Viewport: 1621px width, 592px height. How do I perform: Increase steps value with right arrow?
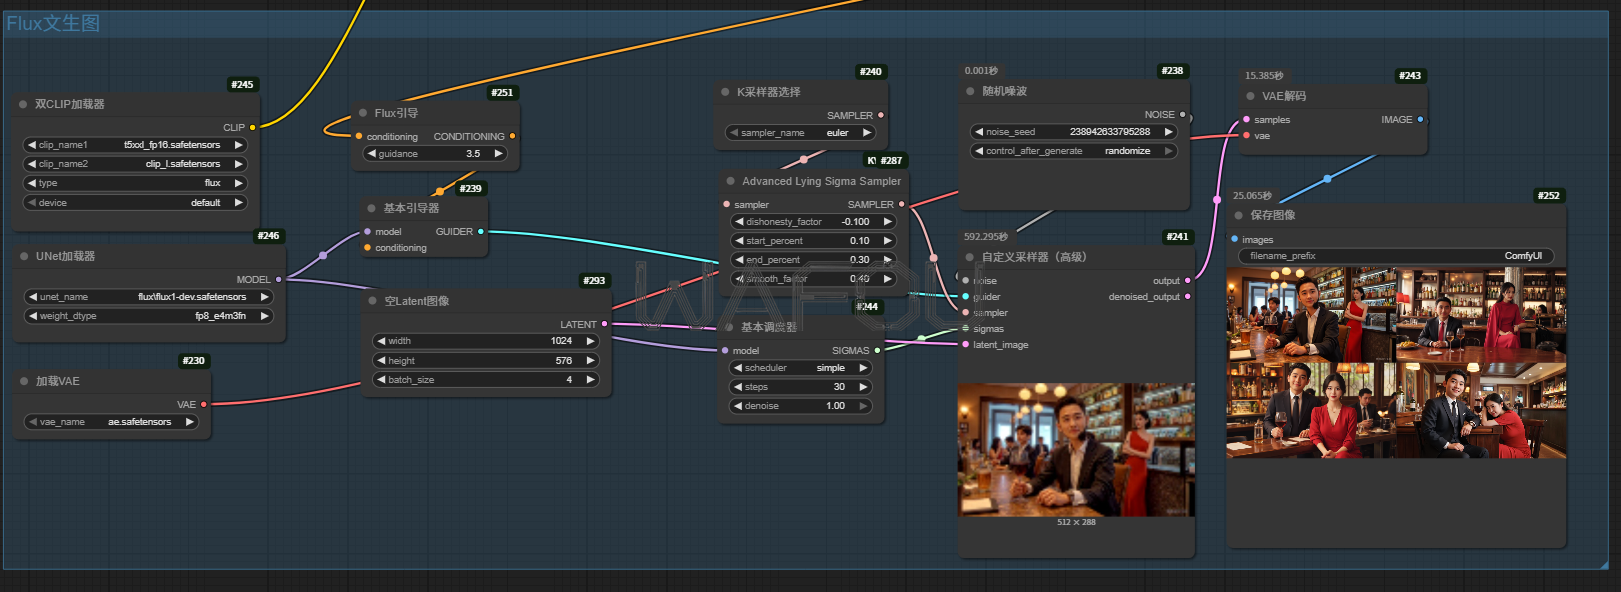[863, 387]
